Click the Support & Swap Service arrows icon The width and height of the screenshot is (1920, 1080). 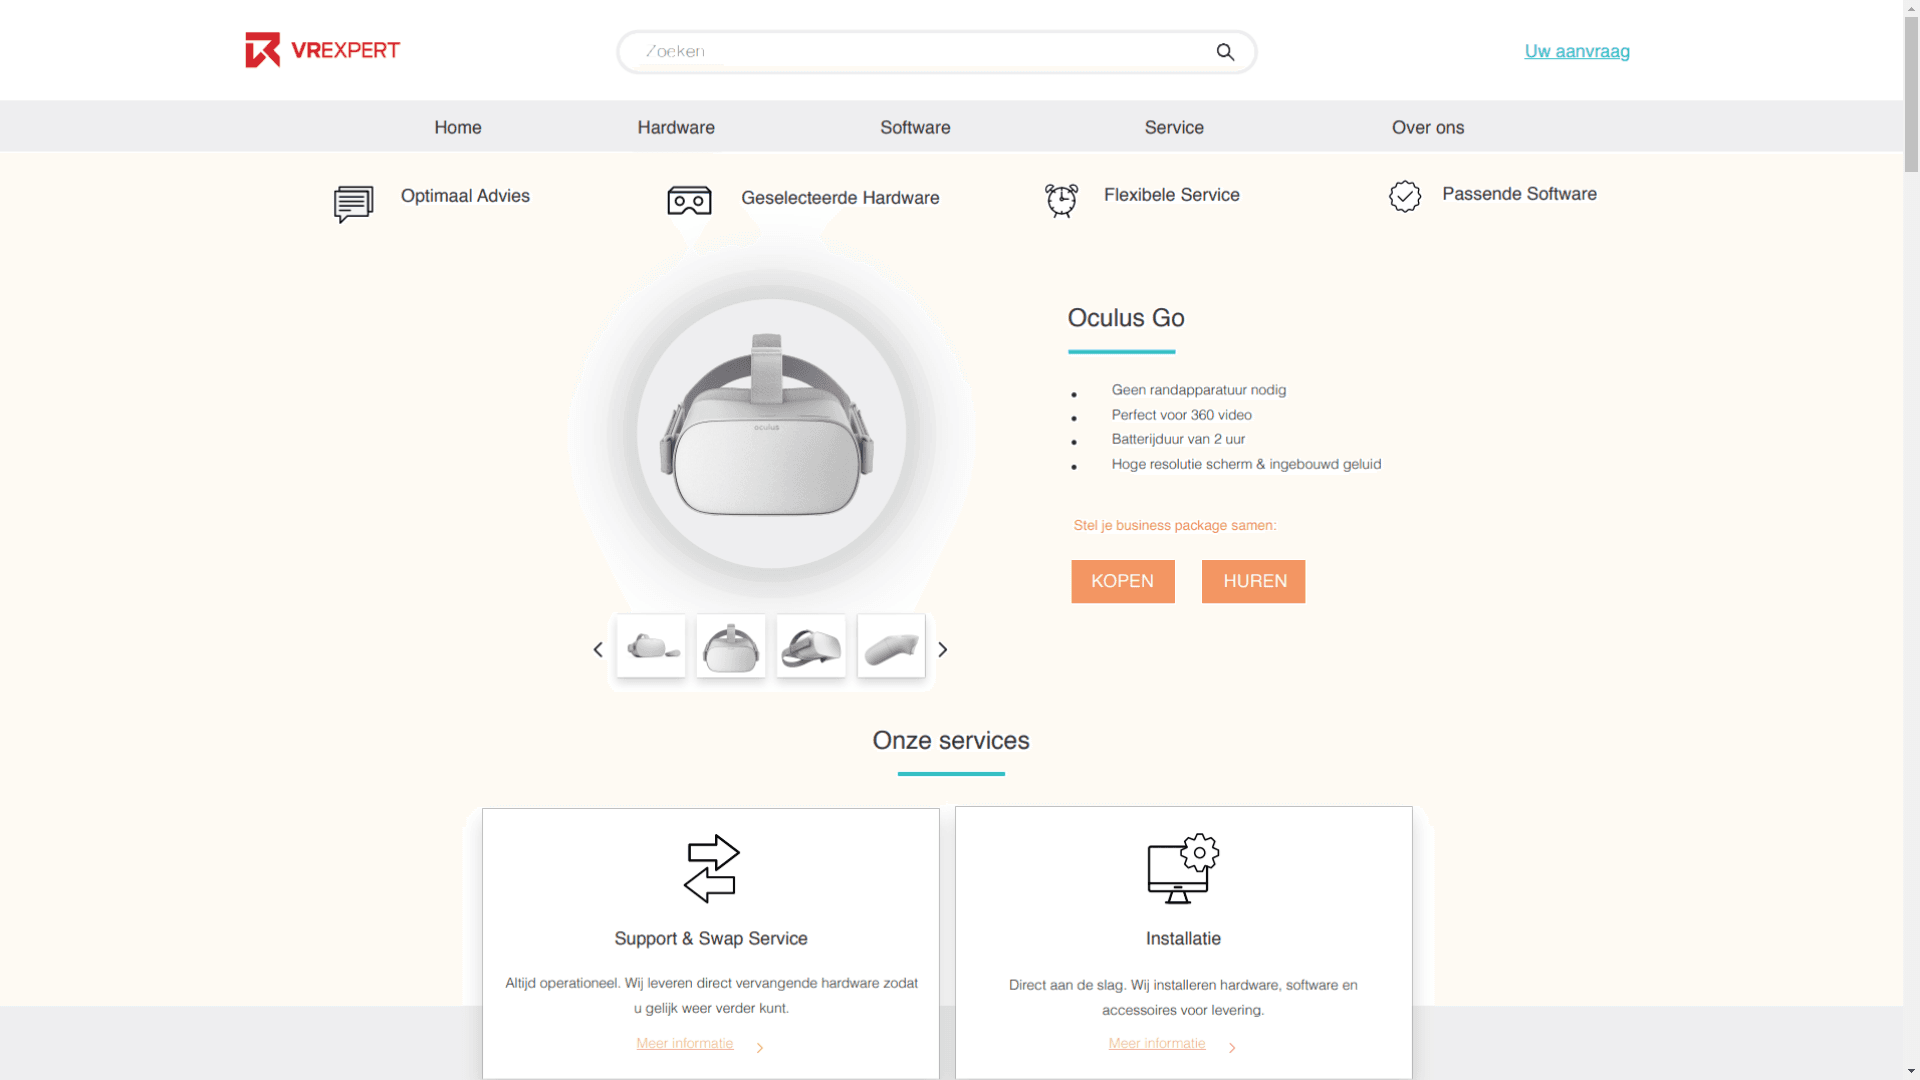[711, 868]
